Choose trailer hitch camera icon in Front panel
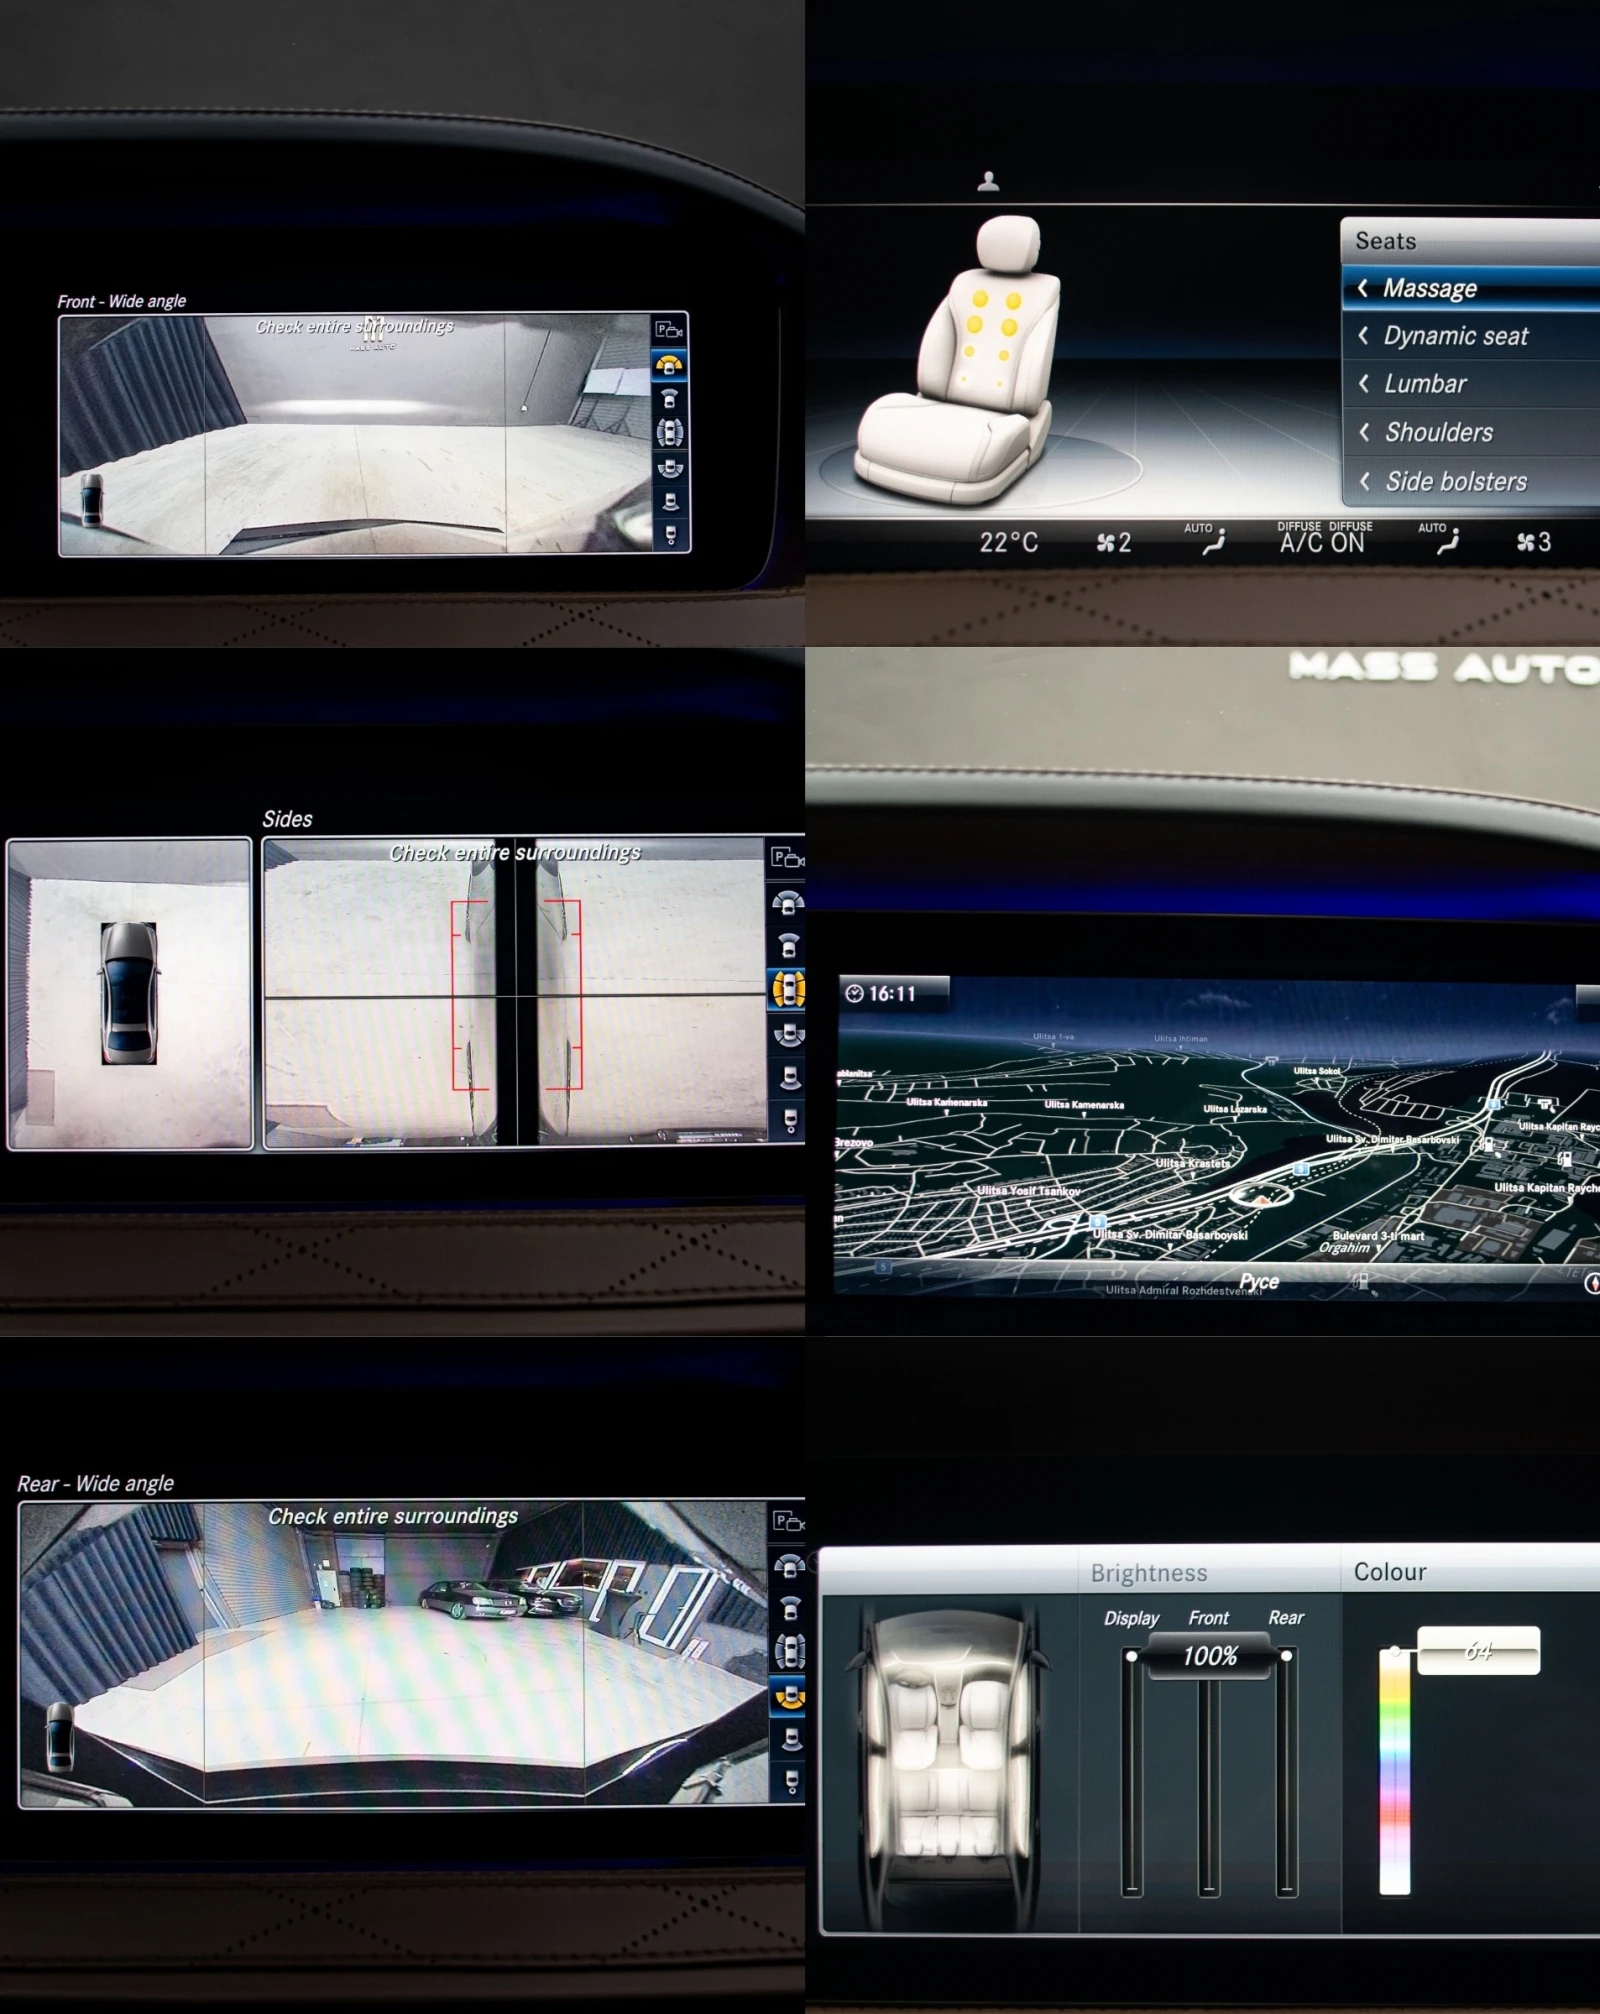Viewport: 1600px width, 2014px height. (x=670, y=535)
